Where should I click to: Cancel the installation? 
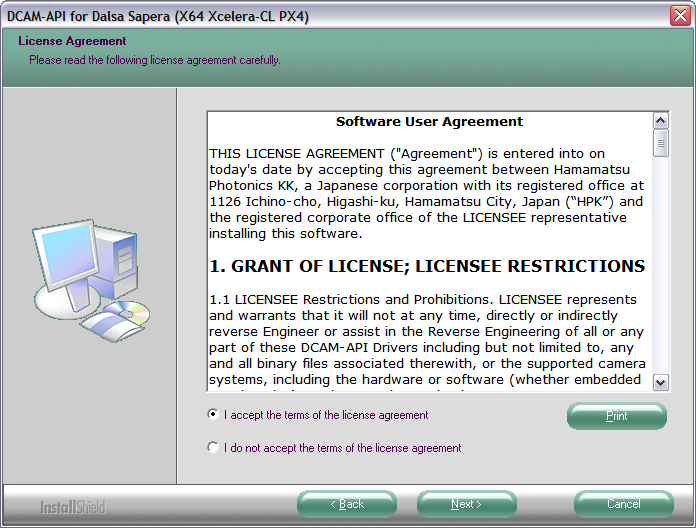pos(622,504)
